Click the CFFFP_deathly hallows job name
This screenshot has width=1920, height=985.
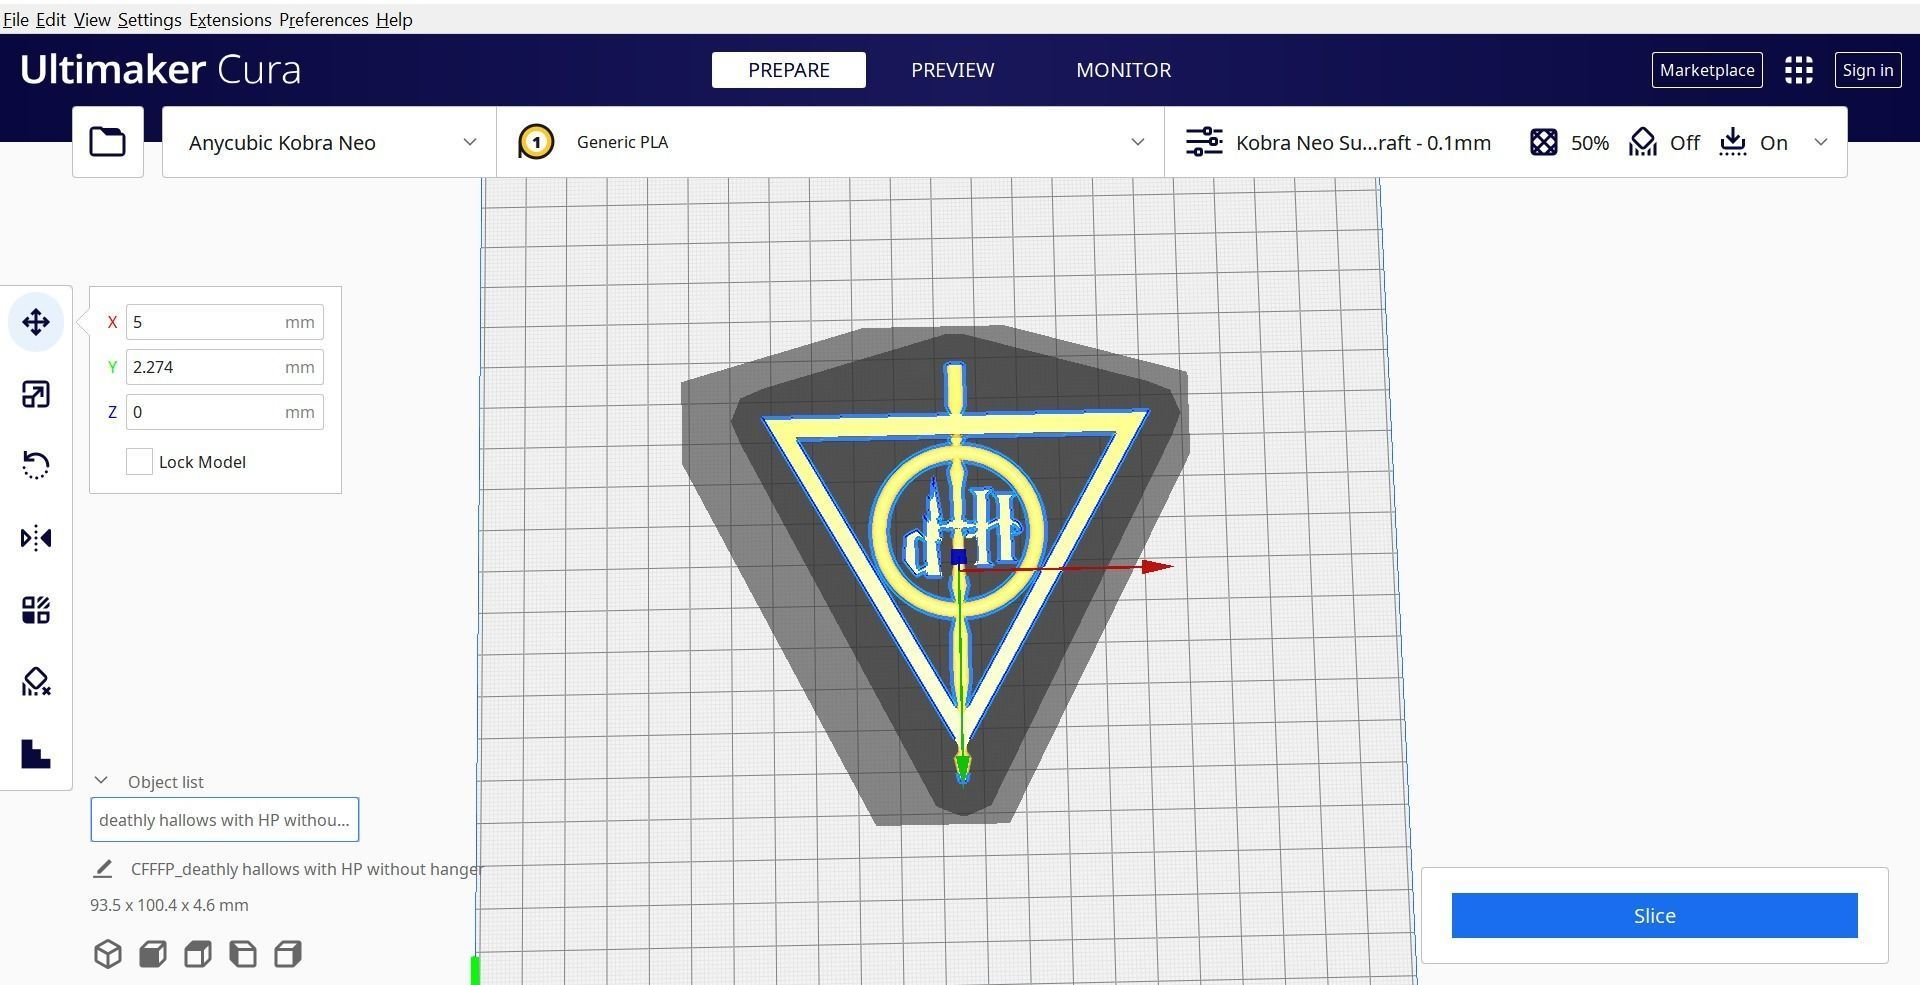pyautogui.click(x=306, y=869)
